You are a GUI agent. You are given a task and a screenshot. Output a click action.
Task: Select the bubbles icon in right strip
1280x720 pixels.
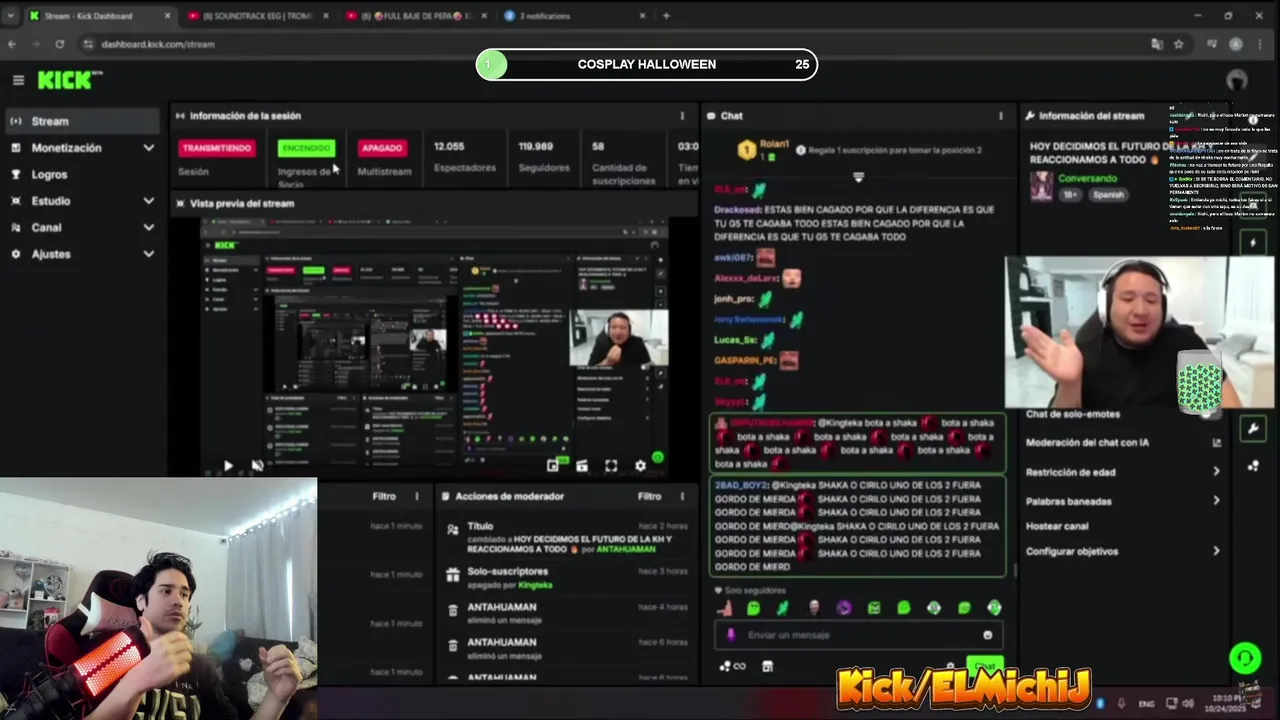coord(1253,466)
